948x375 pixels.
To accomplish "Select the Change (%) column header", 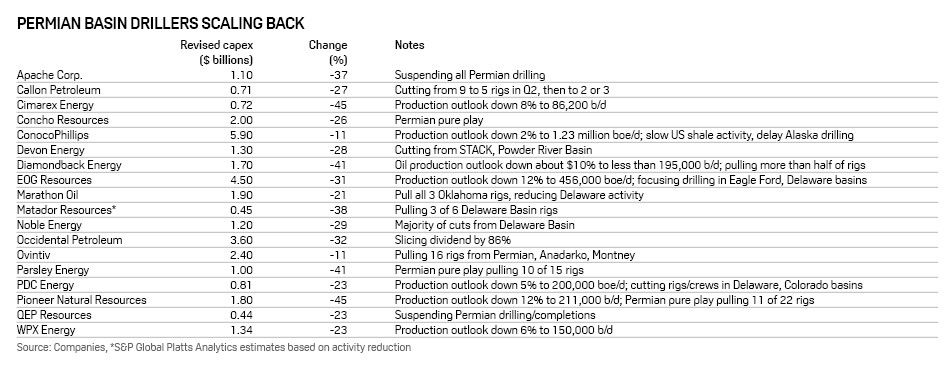I will pos(328,53).
